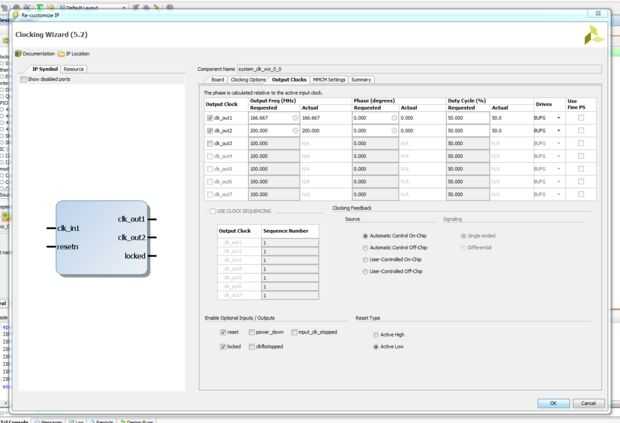
Task: Click the OK button
Action: click(x=553, y=403)
